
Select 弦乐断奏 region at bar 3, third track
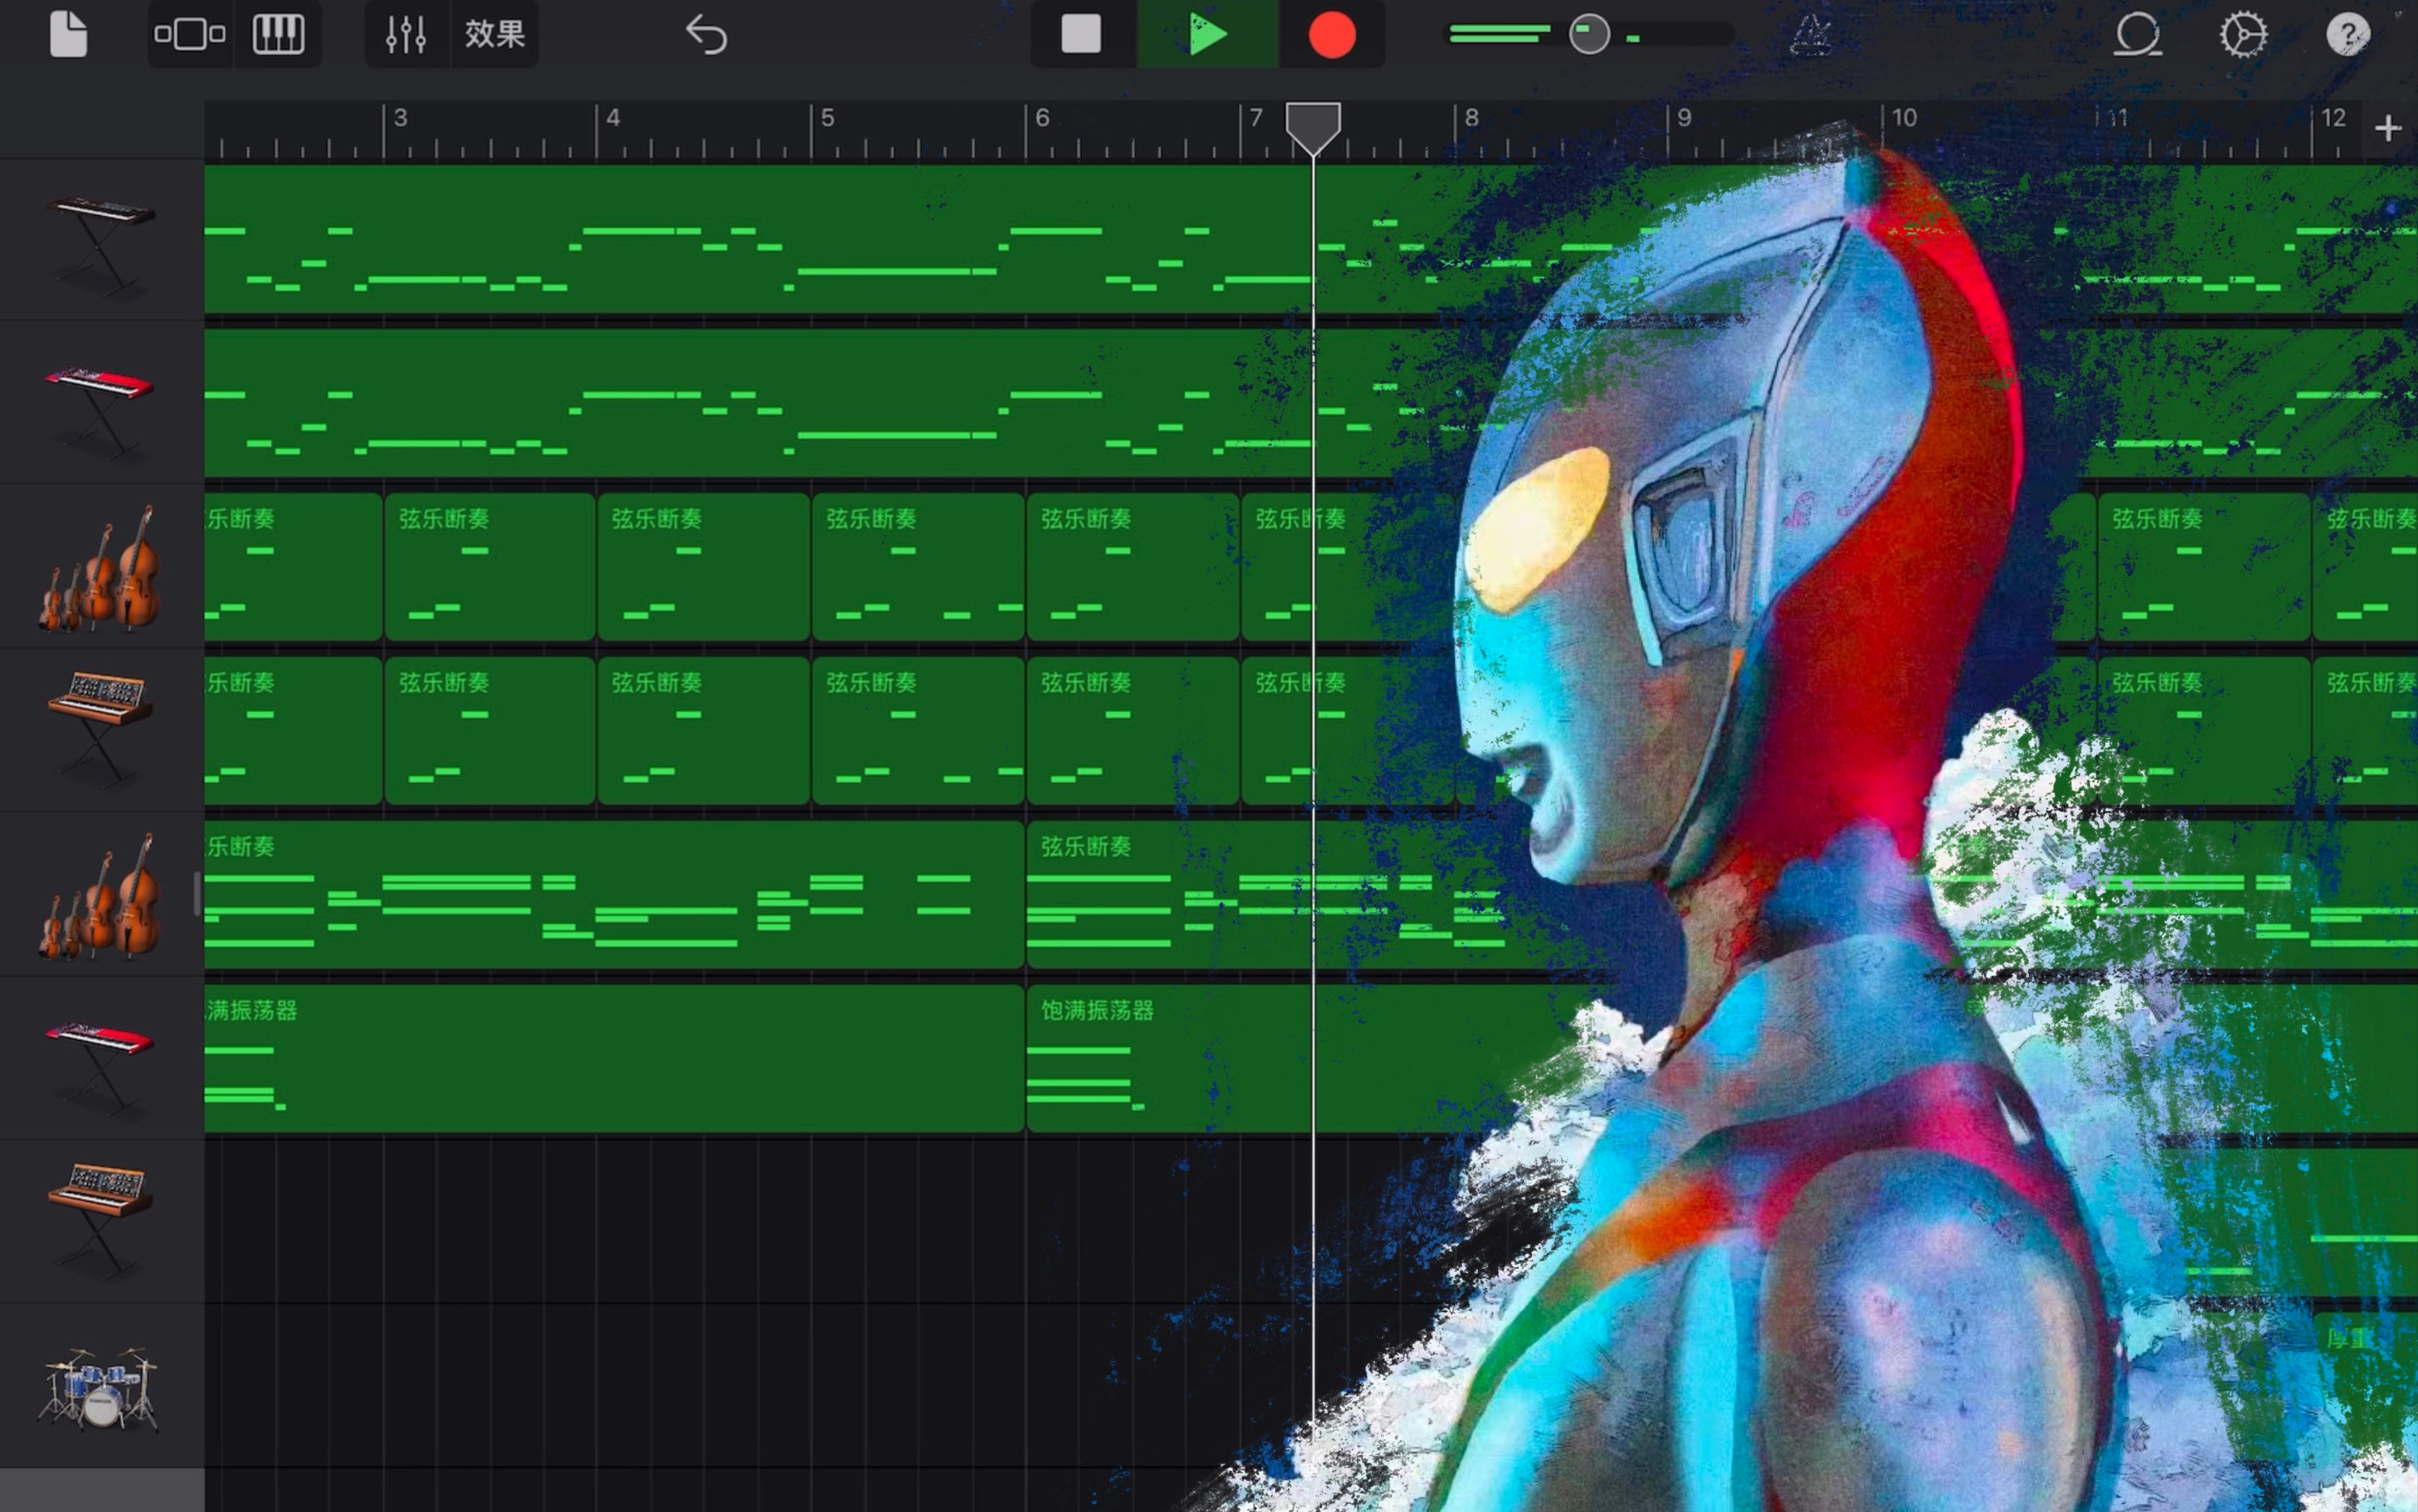click(x=490, y=566)
